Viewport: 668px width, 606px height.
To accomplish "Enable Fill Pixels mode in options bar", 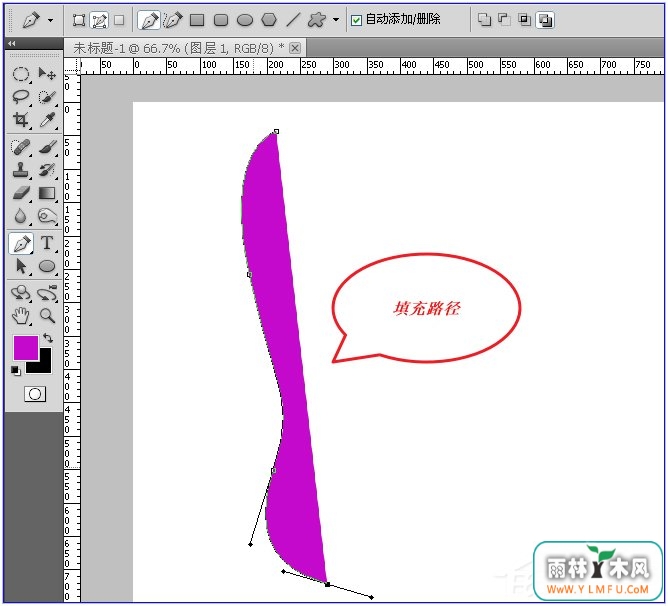I will [119, 20].
